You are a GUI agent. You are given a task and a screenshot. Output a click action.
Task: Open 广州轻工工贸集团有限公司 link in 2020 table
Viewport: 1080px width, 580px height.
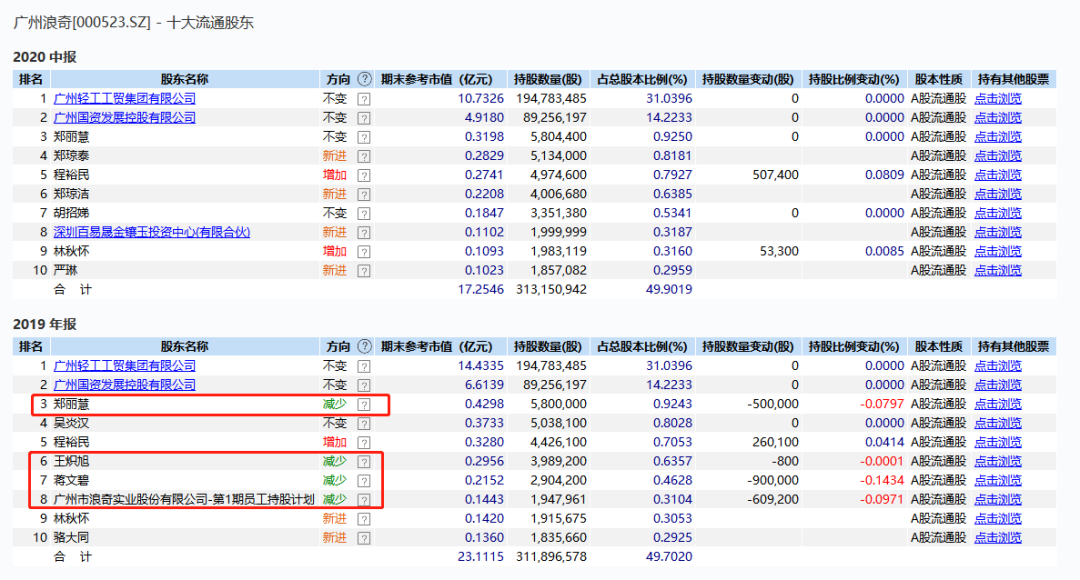coord(125,99)
